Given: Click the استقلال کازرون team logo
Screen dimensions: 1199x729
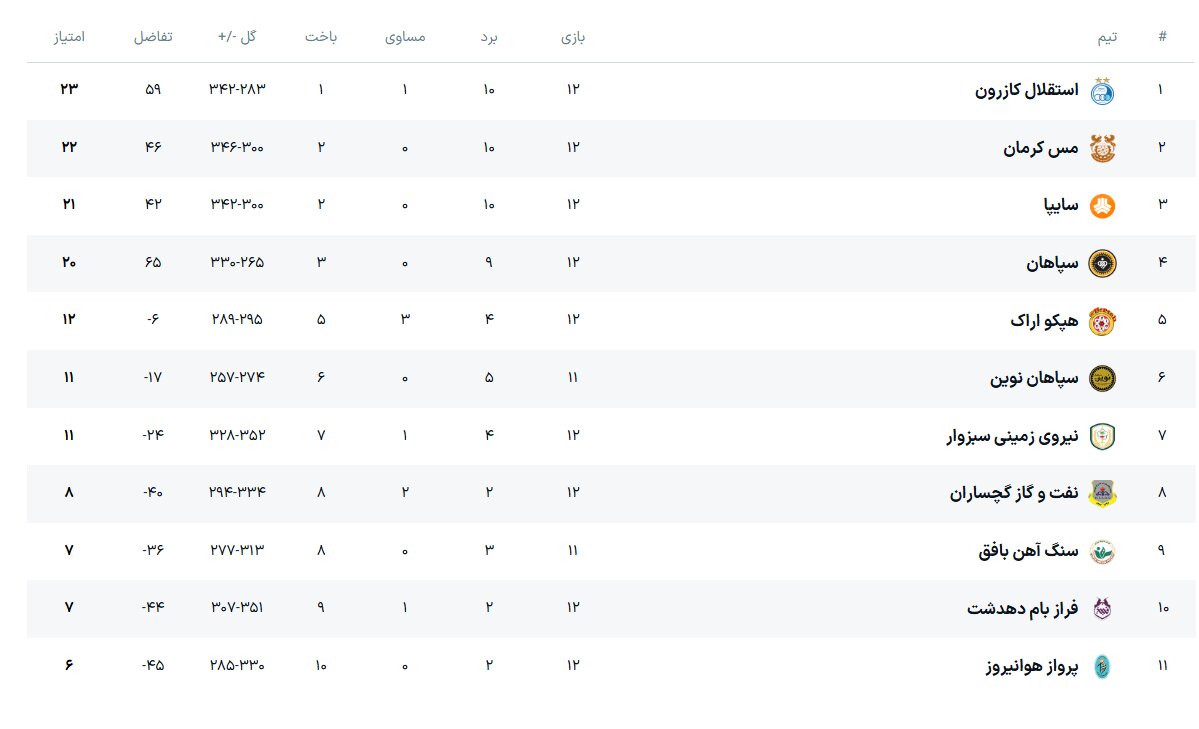Looking at the screenshot, I should coord(1102,91).
